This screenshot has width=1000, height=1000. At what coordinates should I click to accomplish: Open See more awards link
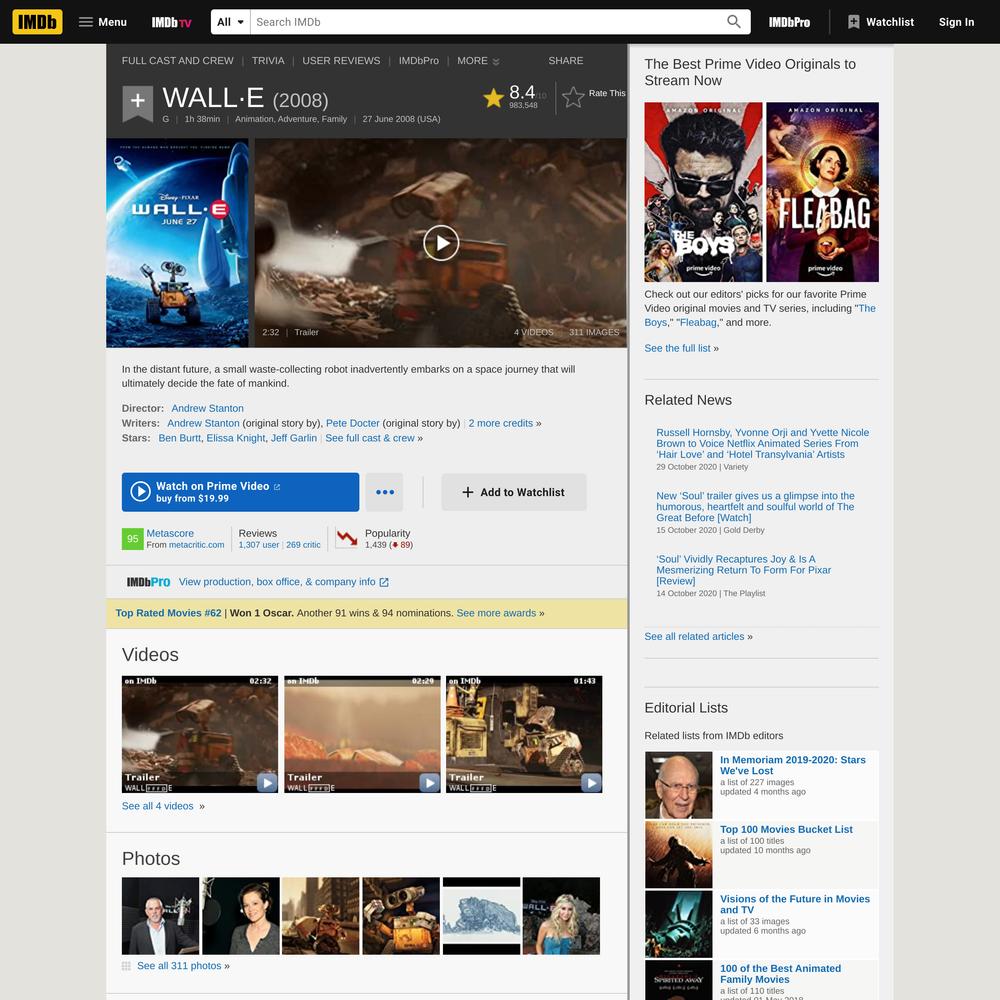(x=496, y=613)
